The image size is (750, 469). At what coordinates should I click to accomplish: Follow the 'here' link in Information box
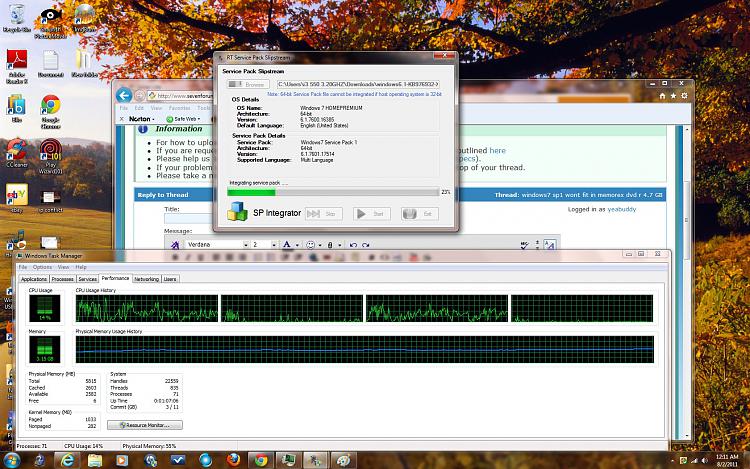[497, 151]
